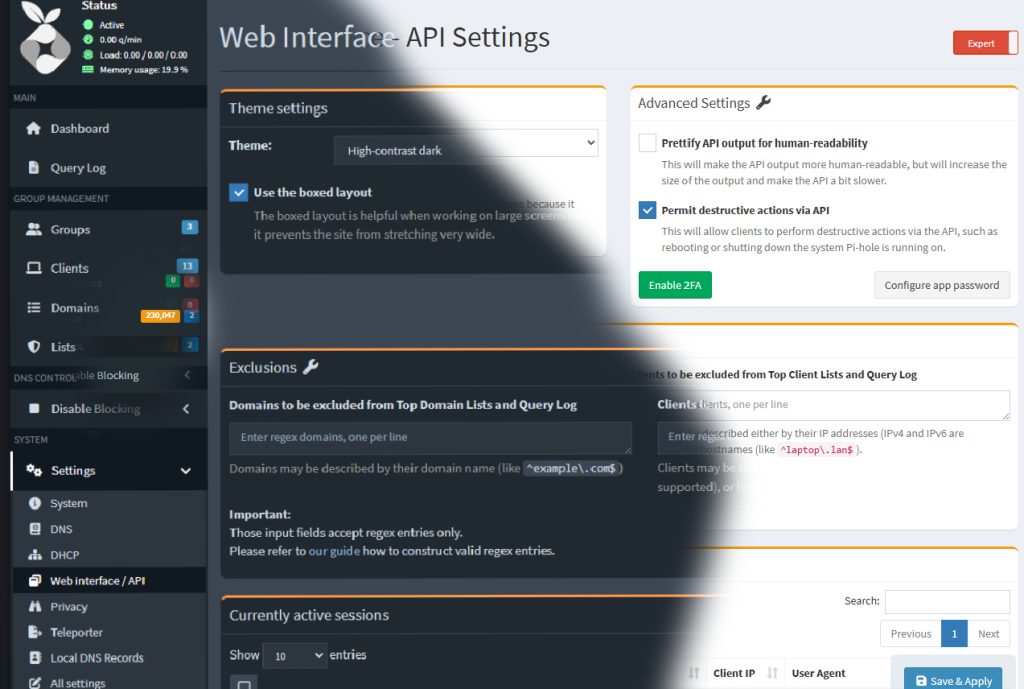The image size is (1024, 689).
Task: Go to Local DNS Records page
Action: point(96,659)
